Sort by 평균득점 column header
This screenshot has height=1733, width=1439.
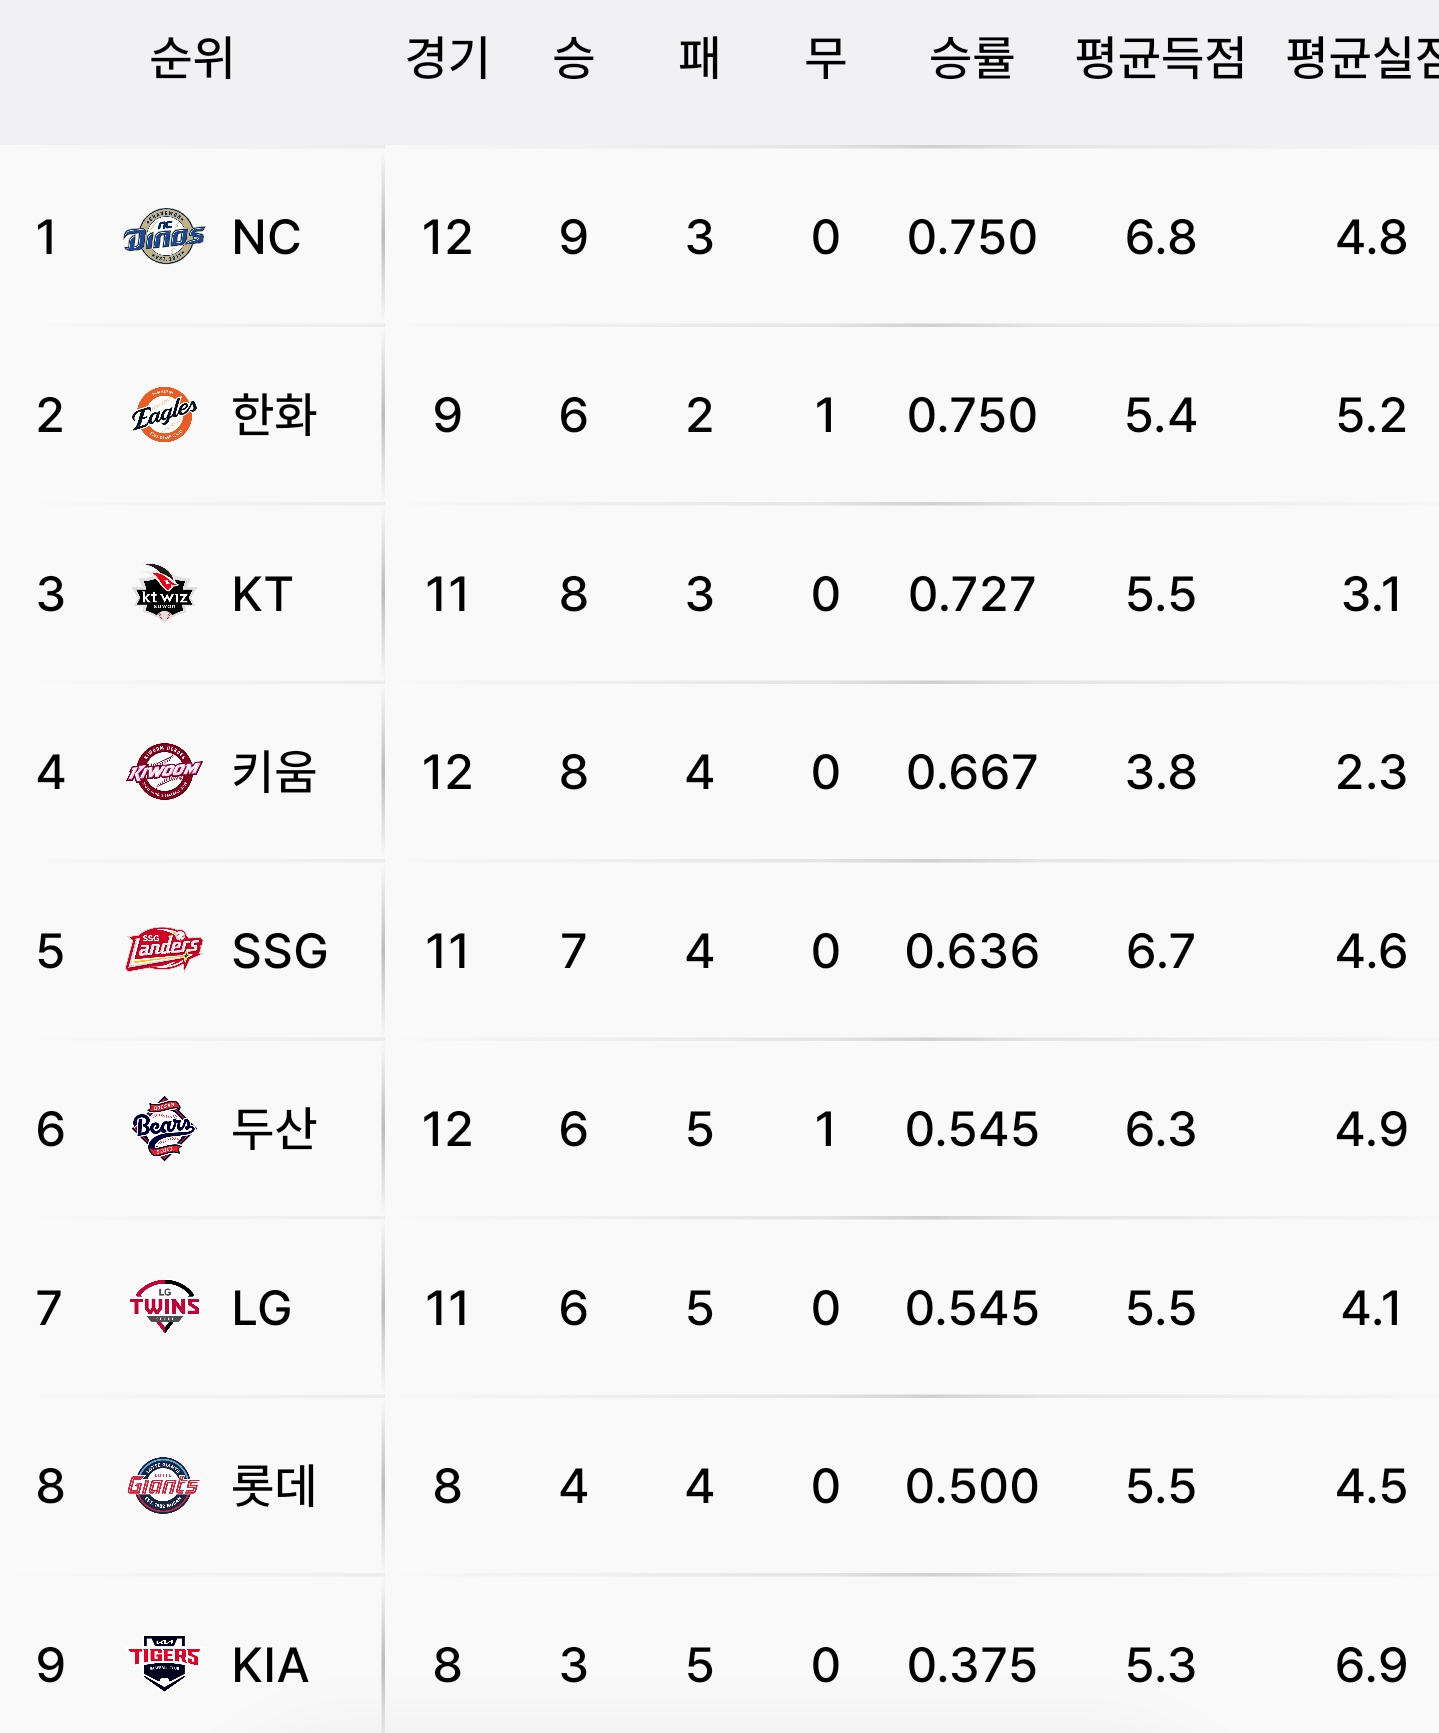pyautogui.click(x=1160, y=58)
